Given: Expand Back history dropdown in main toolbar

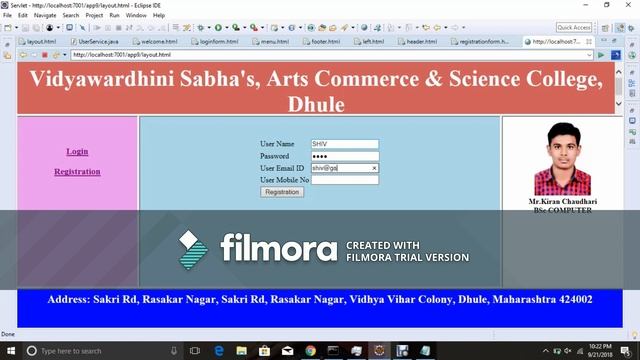Looking at the screenshot, I should point(446,28).
